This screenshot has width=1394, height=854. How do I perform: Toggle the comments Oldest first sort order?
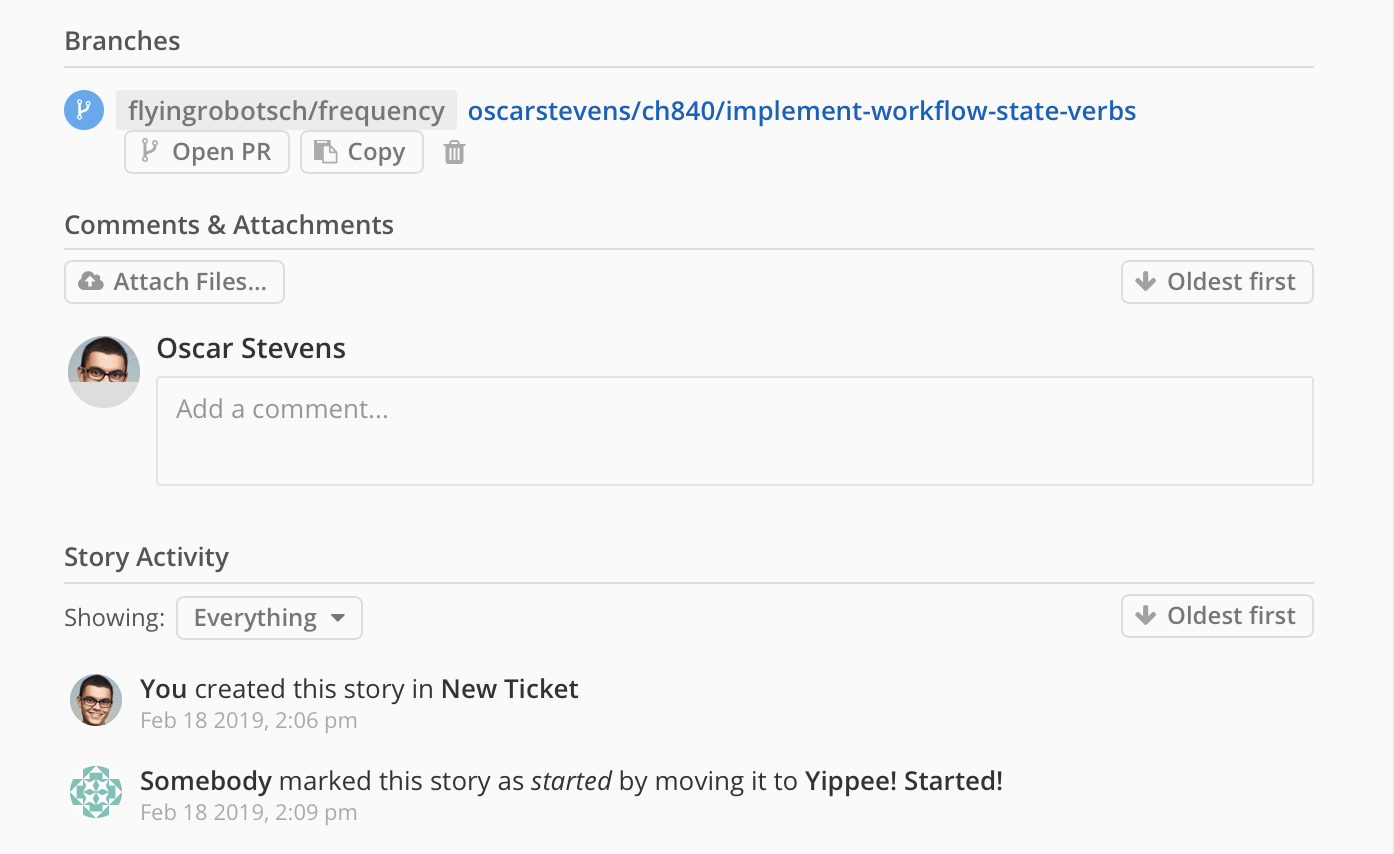[1216, 282]
